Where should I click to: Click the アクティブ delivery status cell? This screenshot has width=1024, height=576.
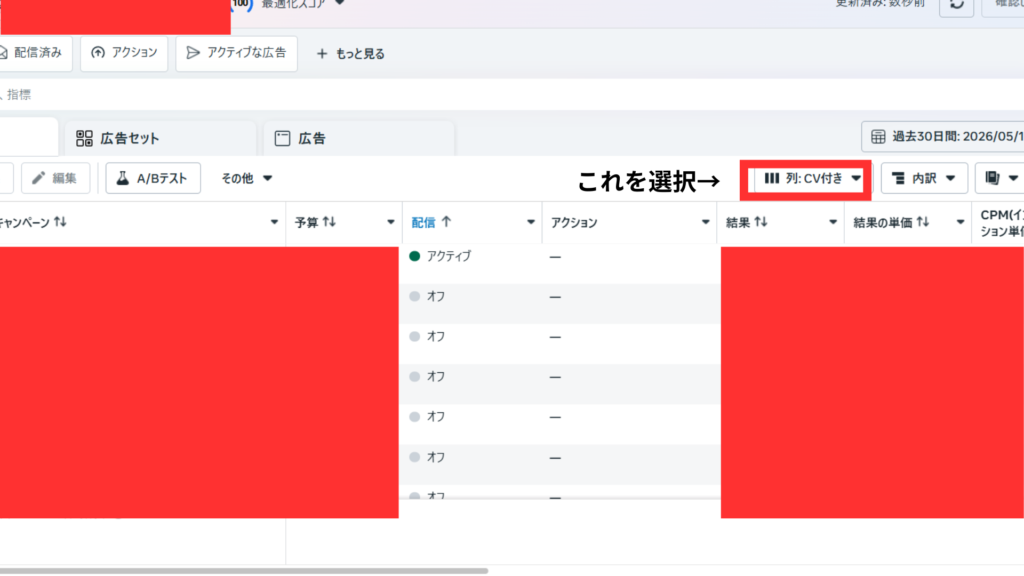[449, 257]
